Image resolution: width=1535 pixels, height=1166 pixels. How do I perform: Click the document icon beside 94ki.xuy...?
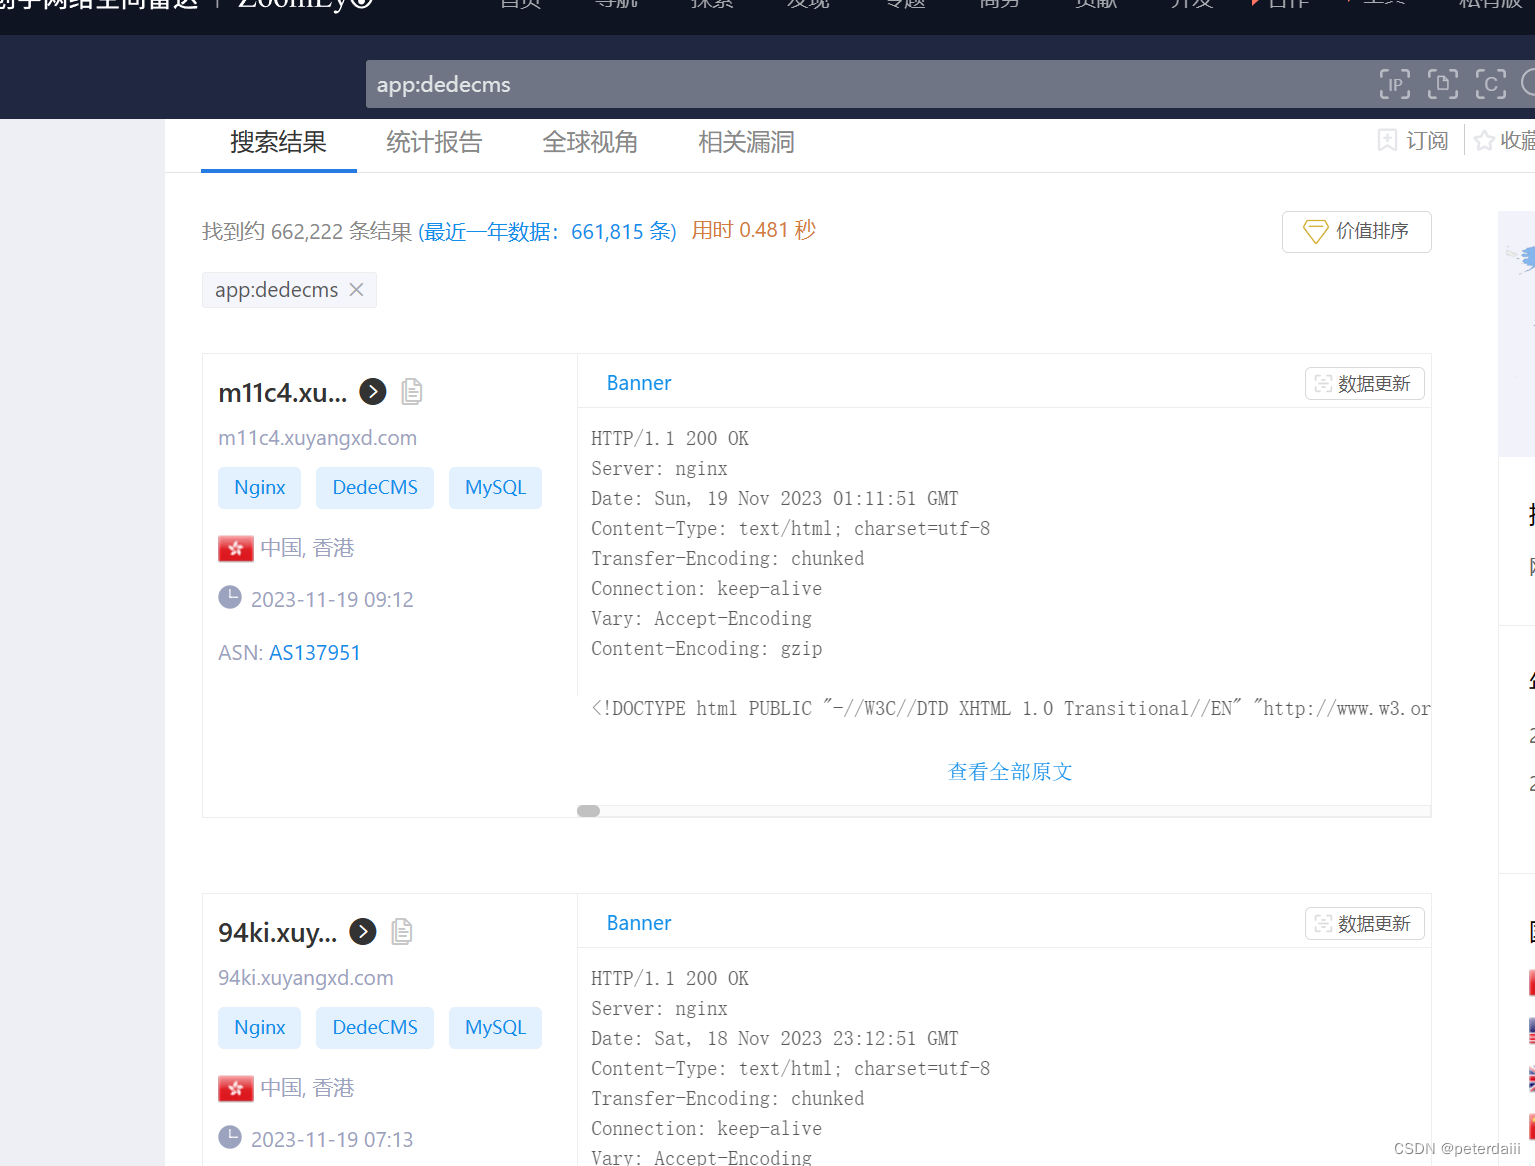point(402,932)
